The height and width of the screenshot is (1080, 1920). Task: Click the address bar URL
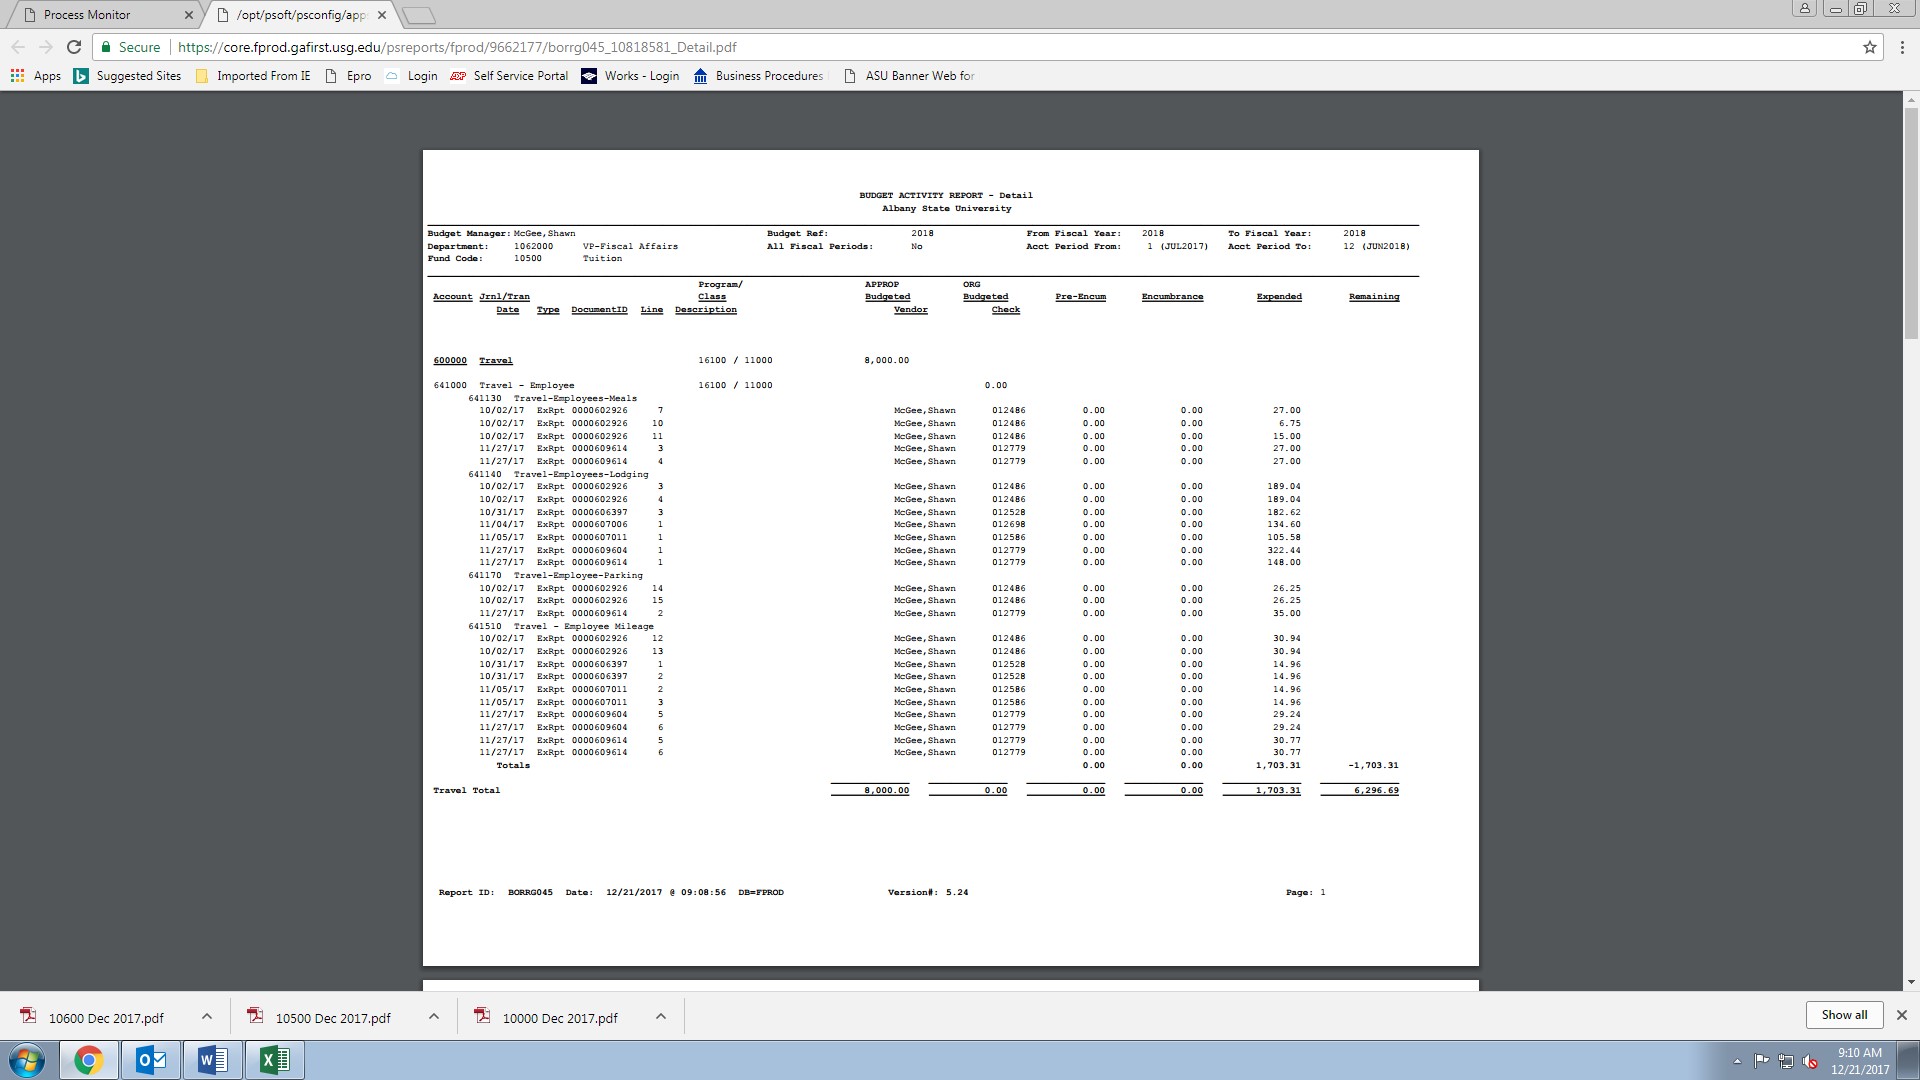tap(457, 47)
